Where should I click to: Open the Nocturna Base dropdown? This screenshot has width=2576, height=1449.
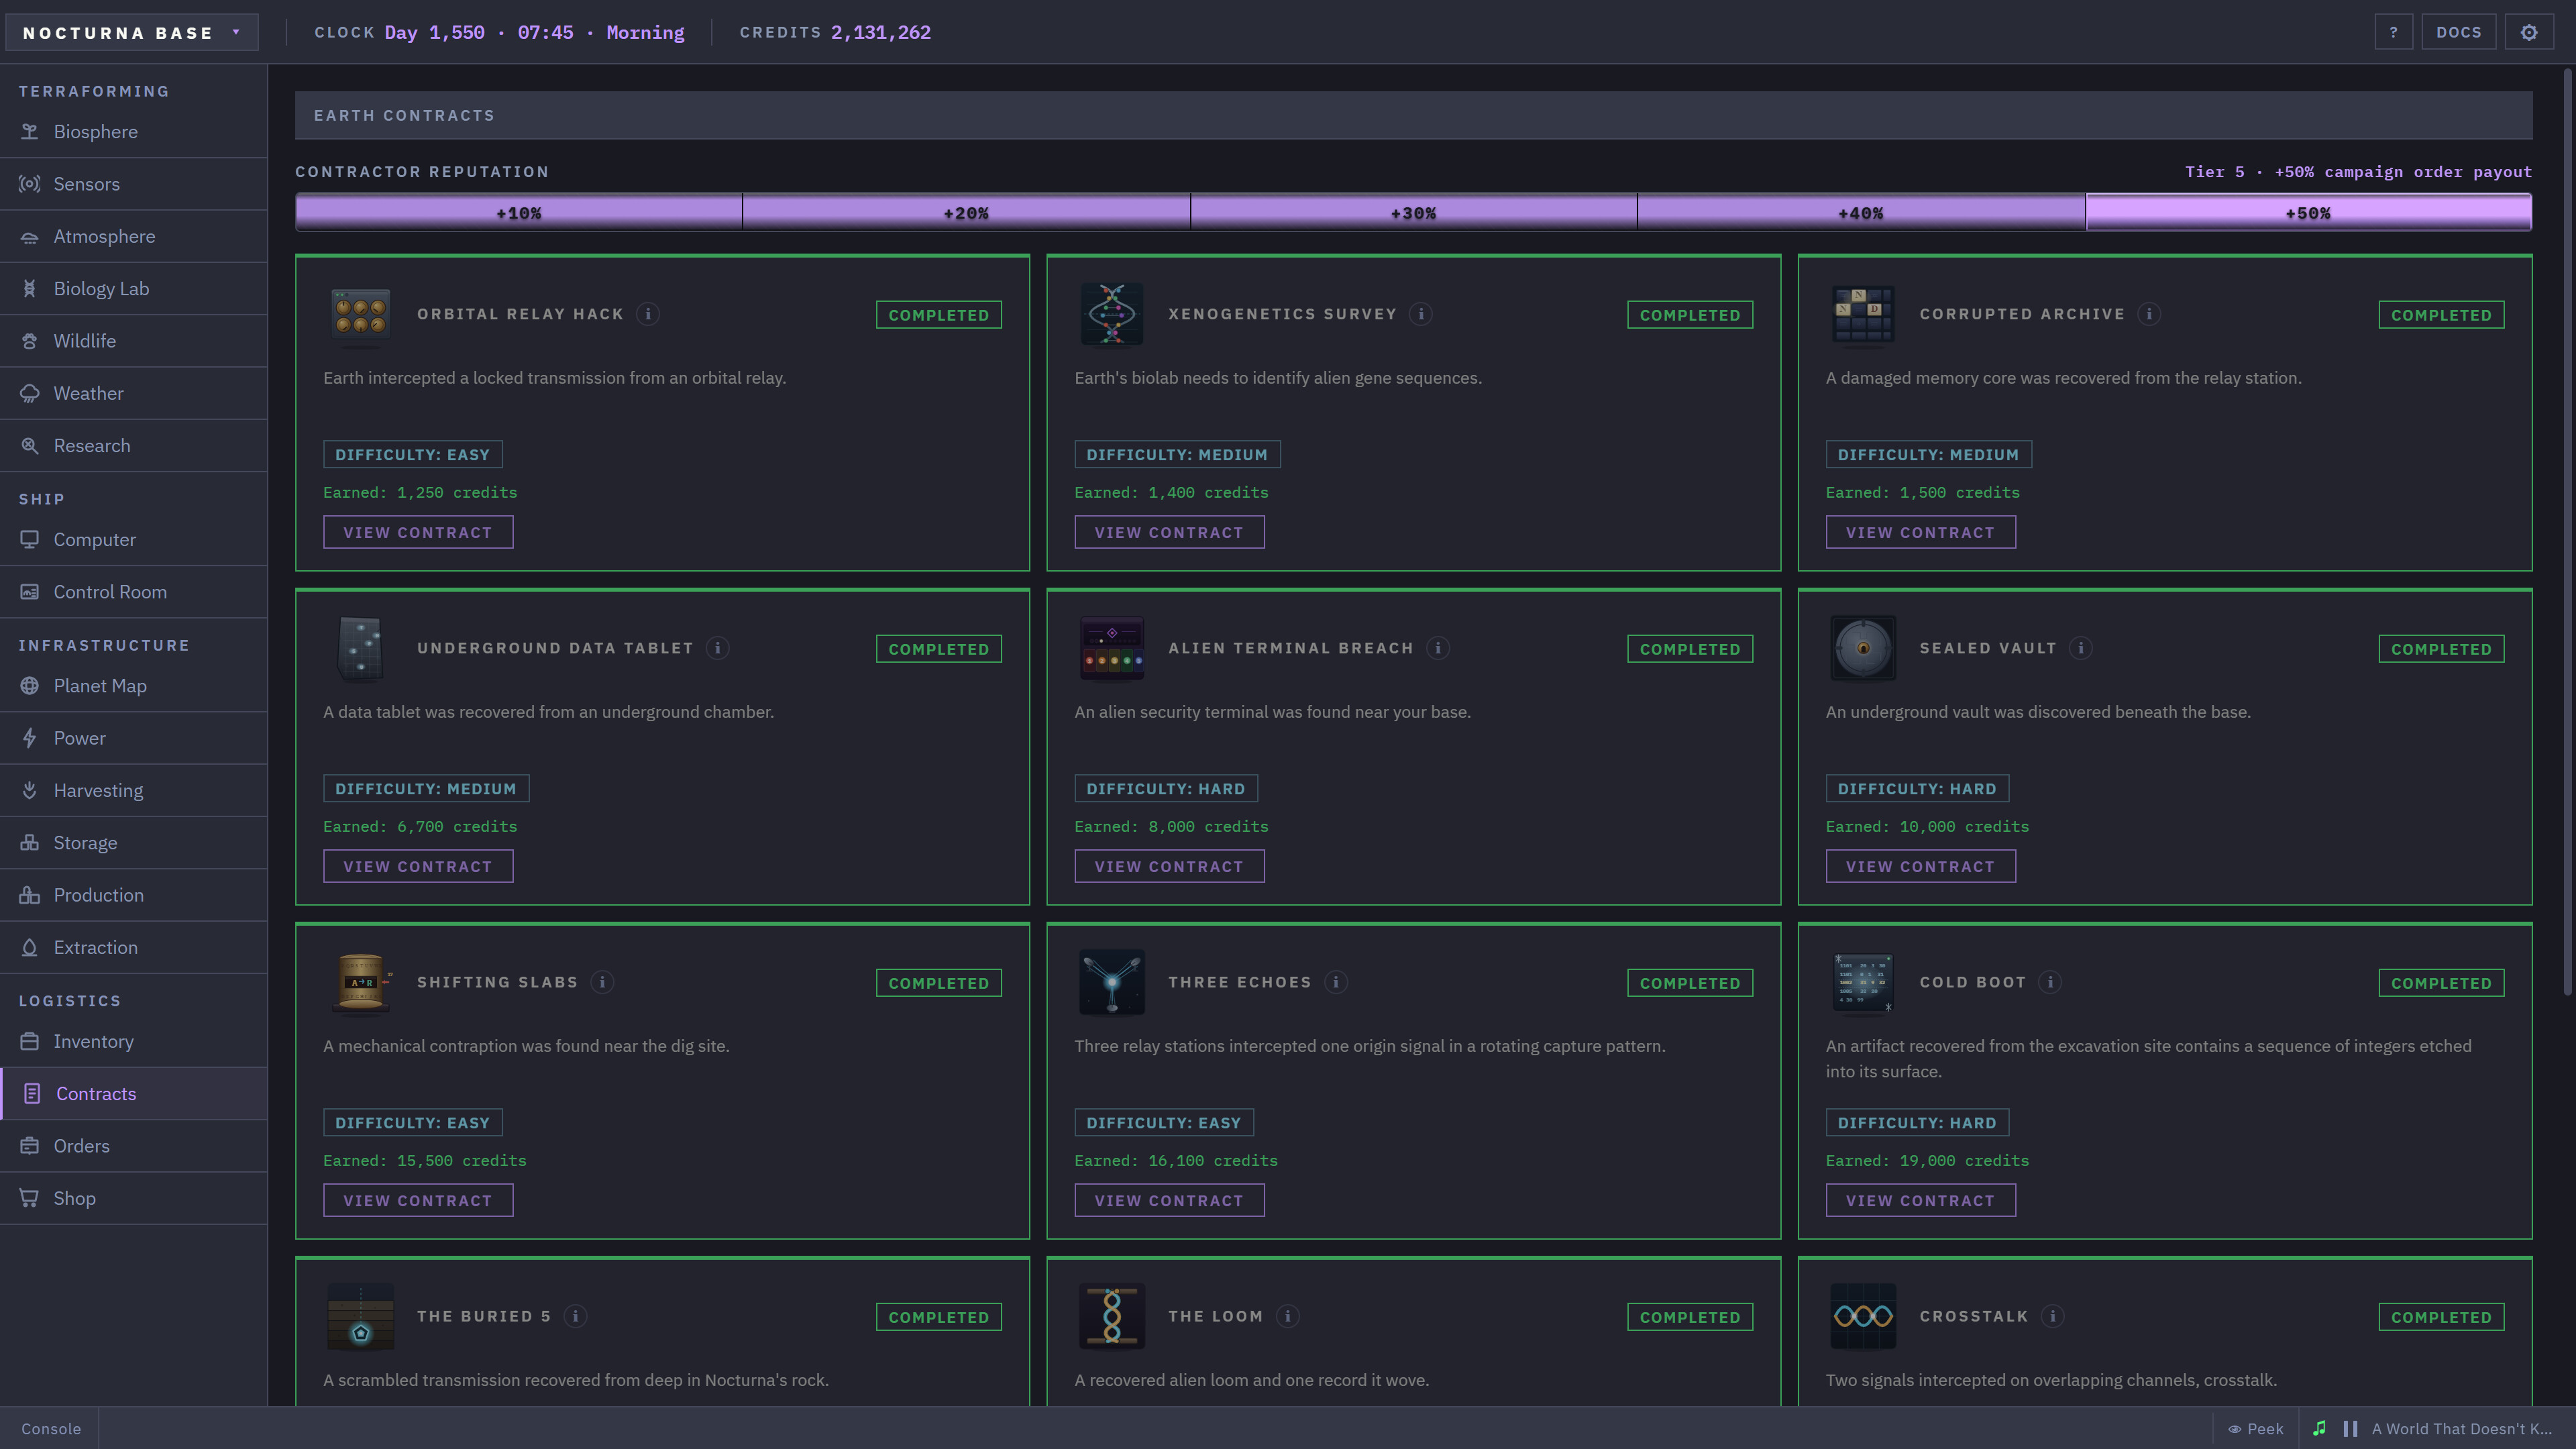(132, 32)
